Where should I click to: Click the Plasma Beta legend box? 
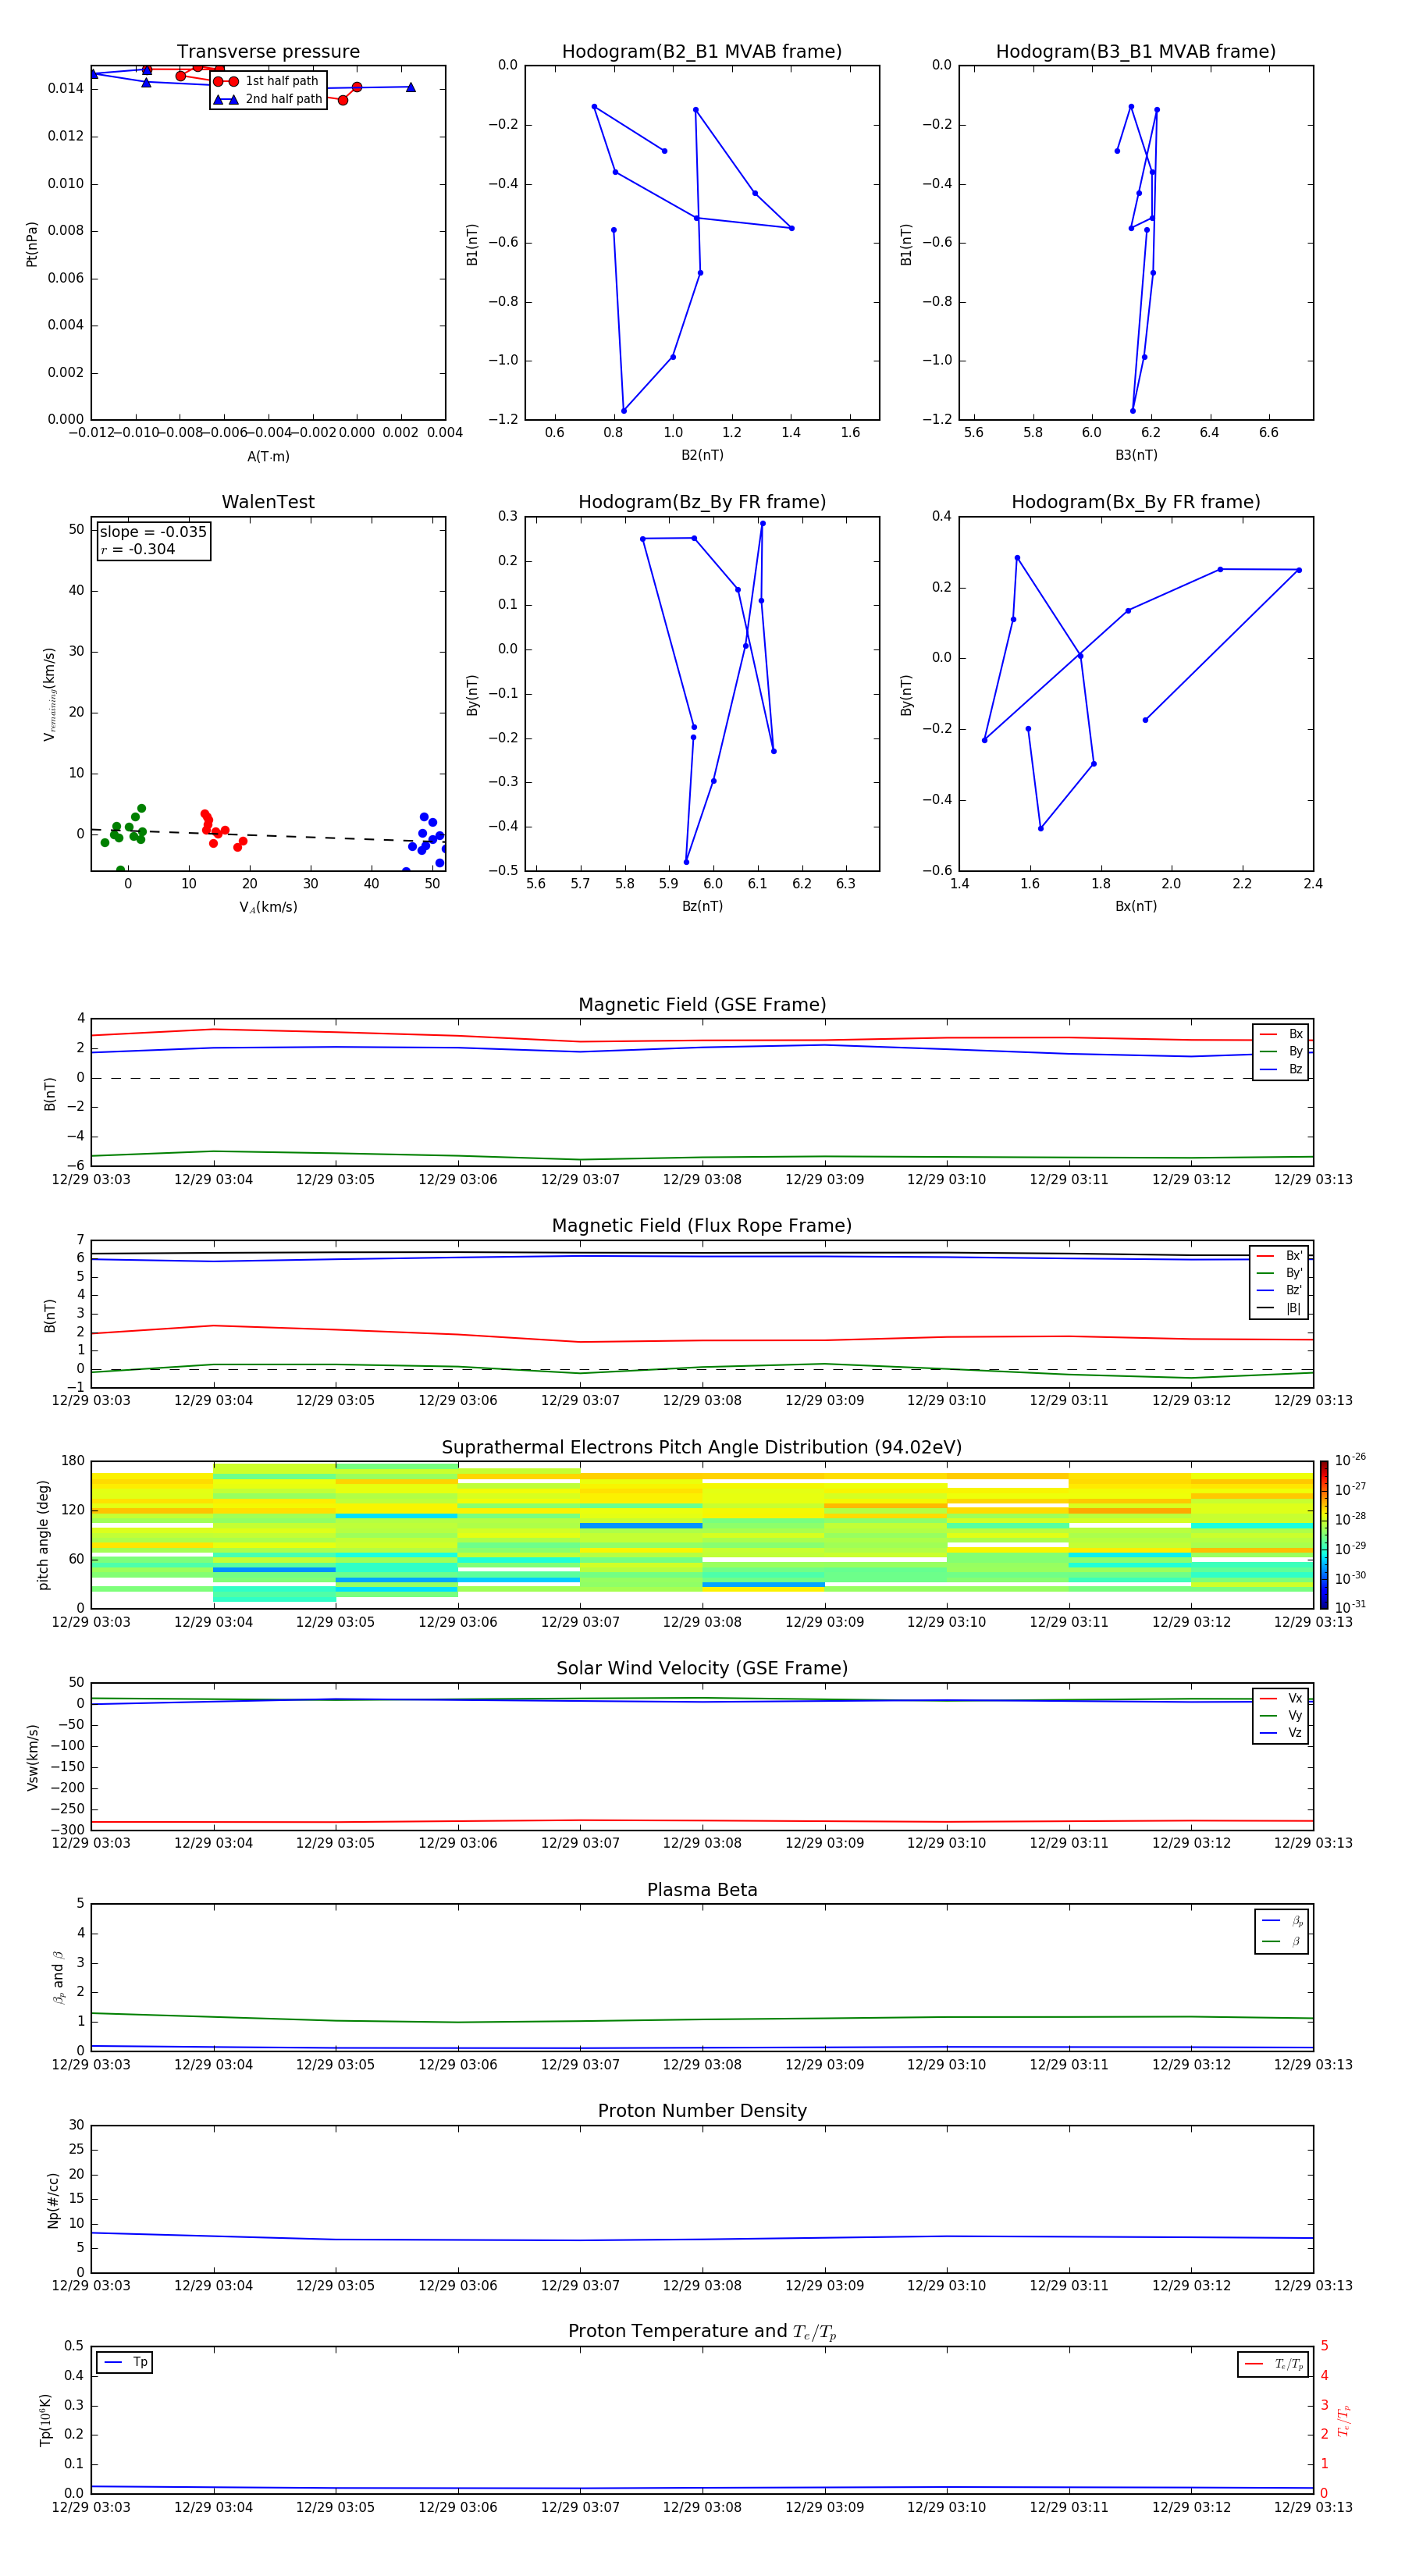1281,1931
